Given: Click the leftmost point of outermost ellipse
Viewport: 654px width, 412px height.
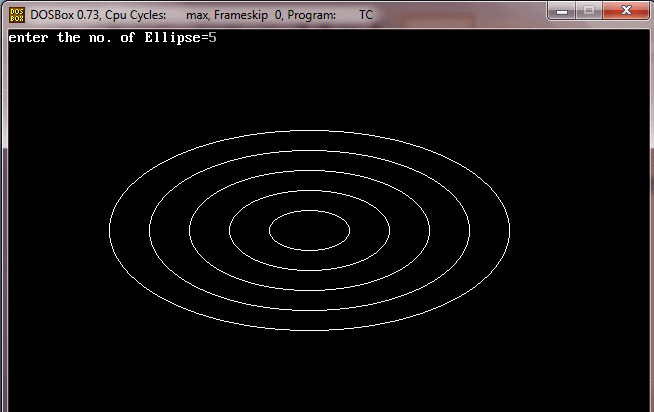Looking at the screenshot, I should pos(109,231).
